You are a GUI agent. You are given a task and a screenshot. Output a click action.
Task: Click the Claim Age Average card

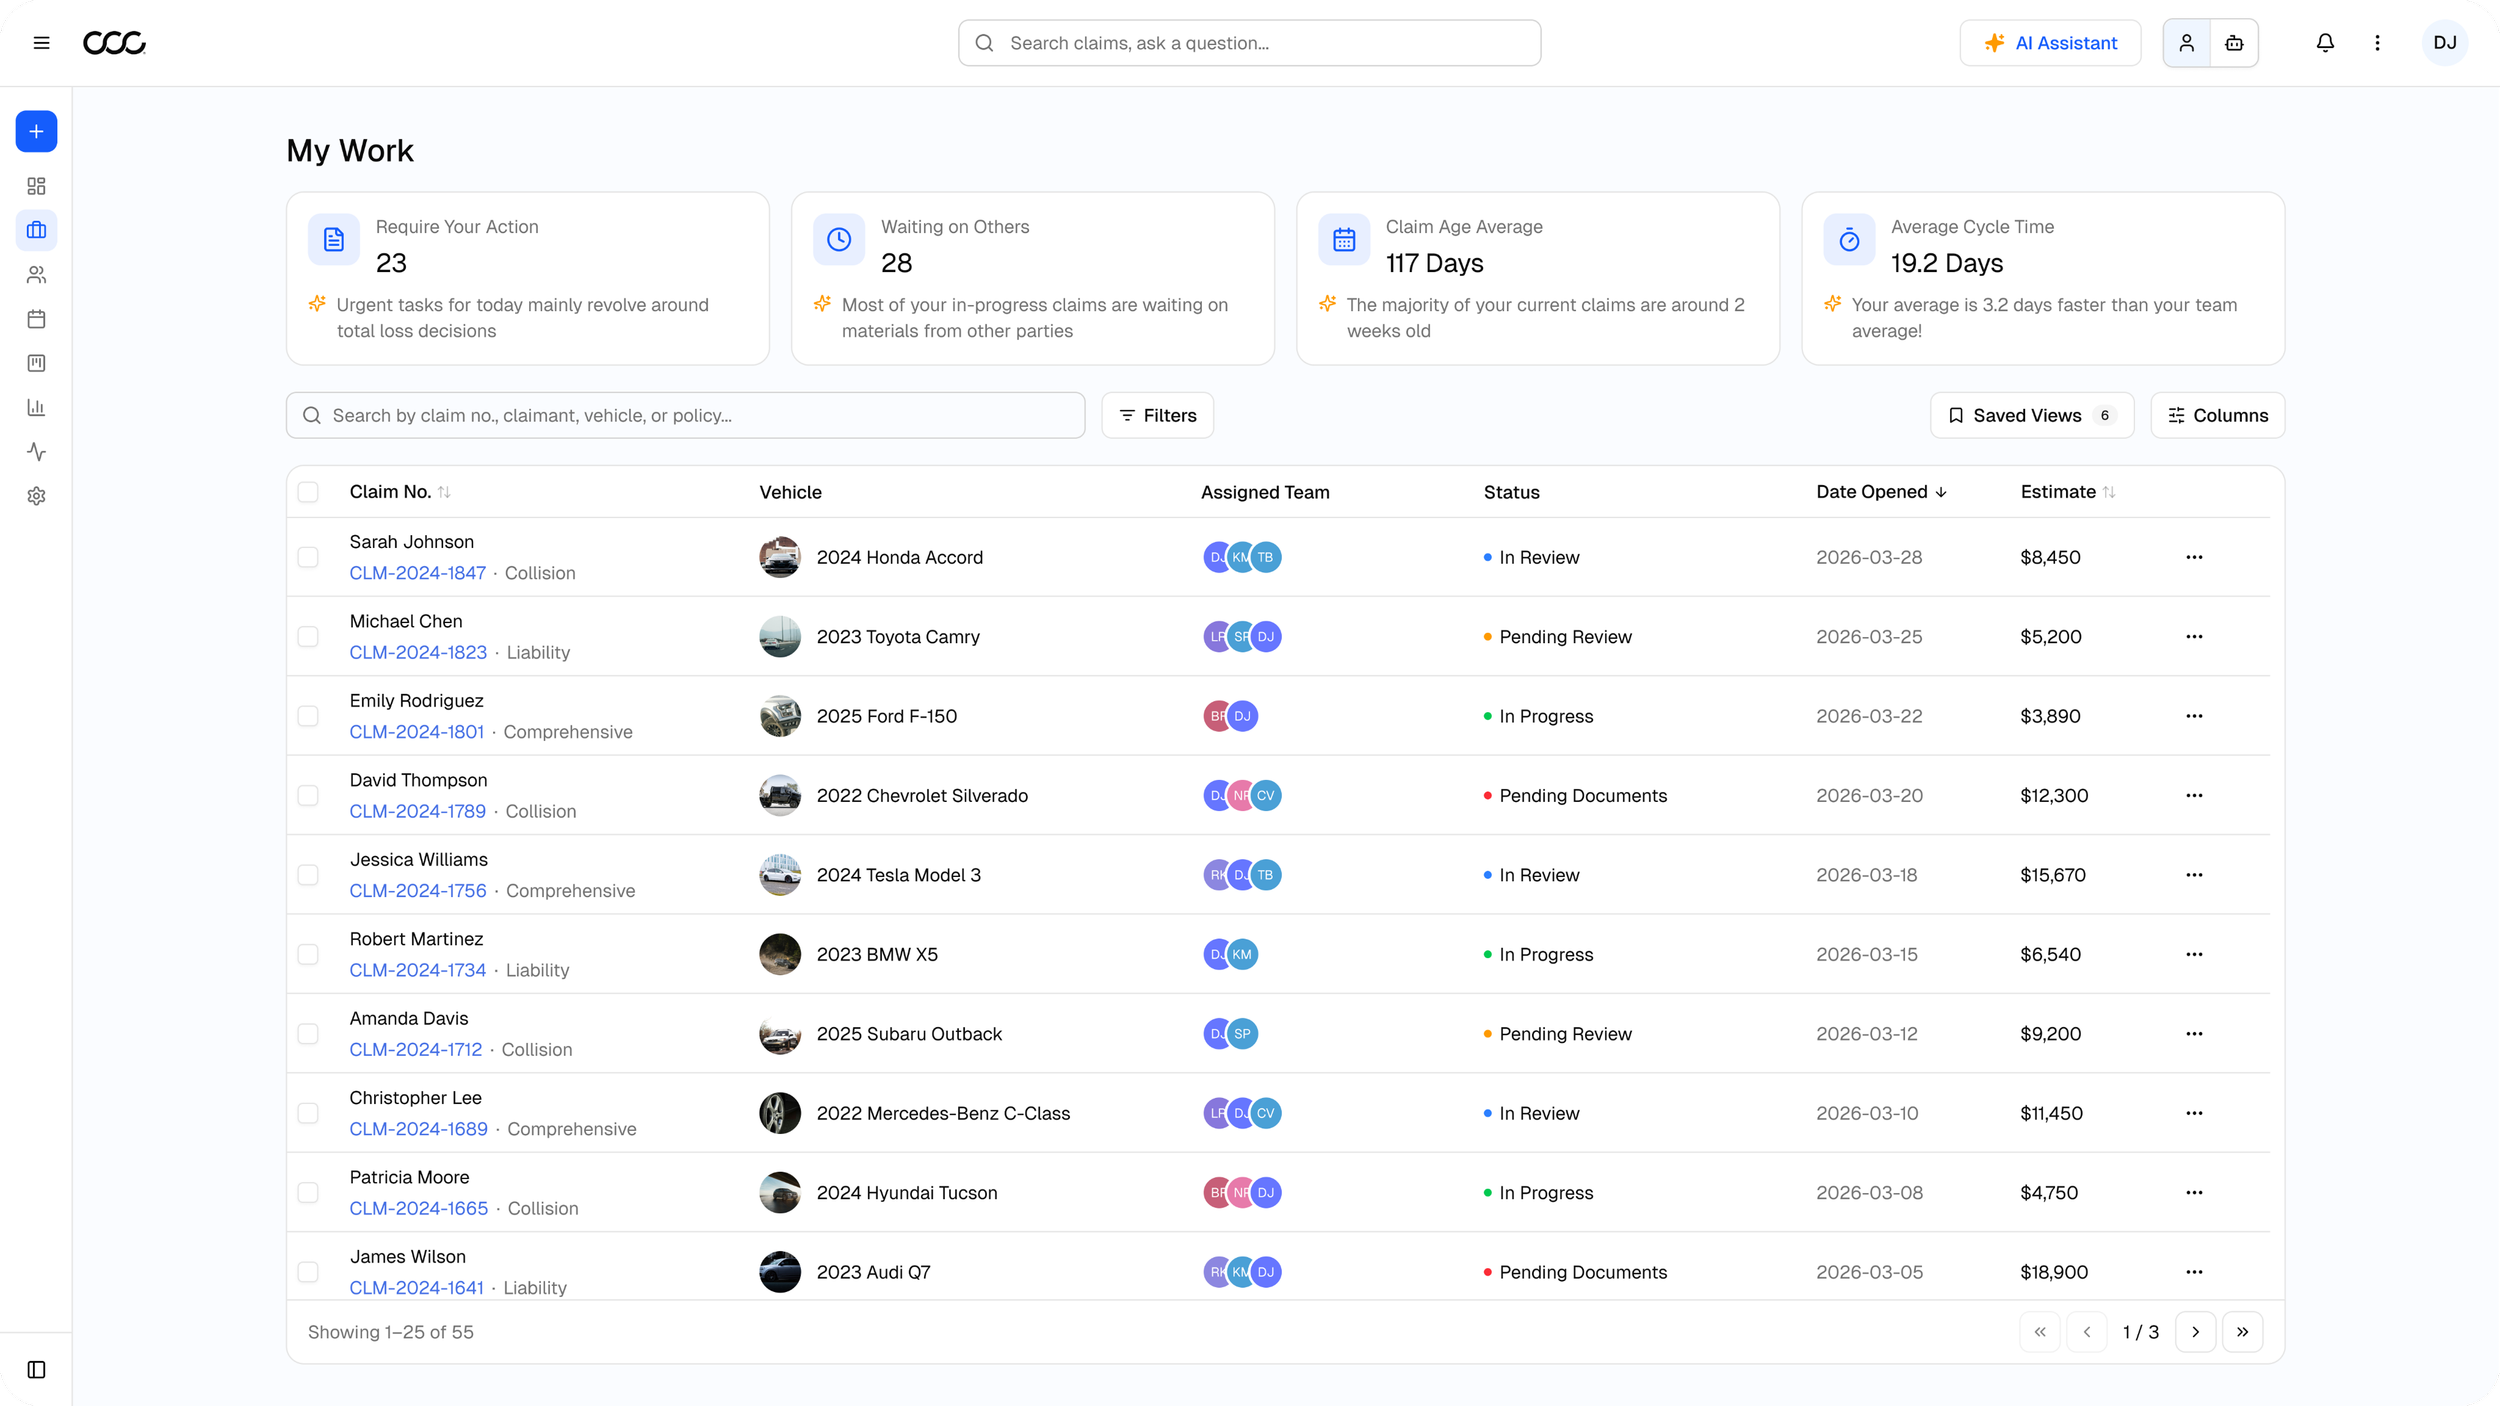pyautogui.click(x=1538, y=279)
